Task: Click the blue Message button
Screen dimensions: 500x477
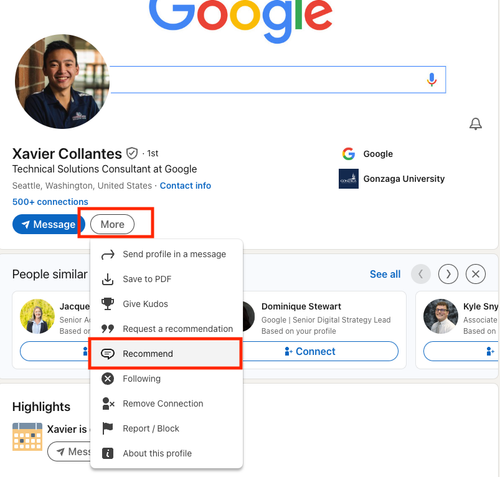Action: [49, 224]
